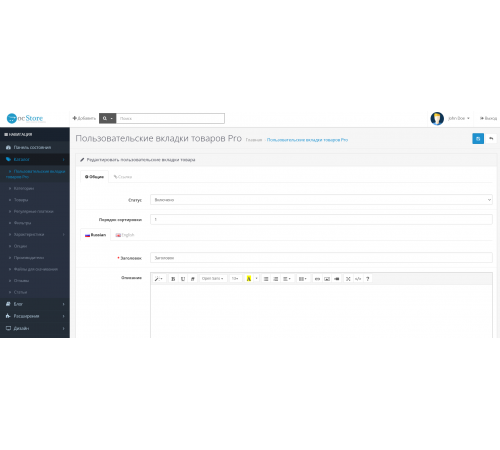500x450 pixels.
Task: Click the Главная breadcrumb link
Action: pos(254,140)
